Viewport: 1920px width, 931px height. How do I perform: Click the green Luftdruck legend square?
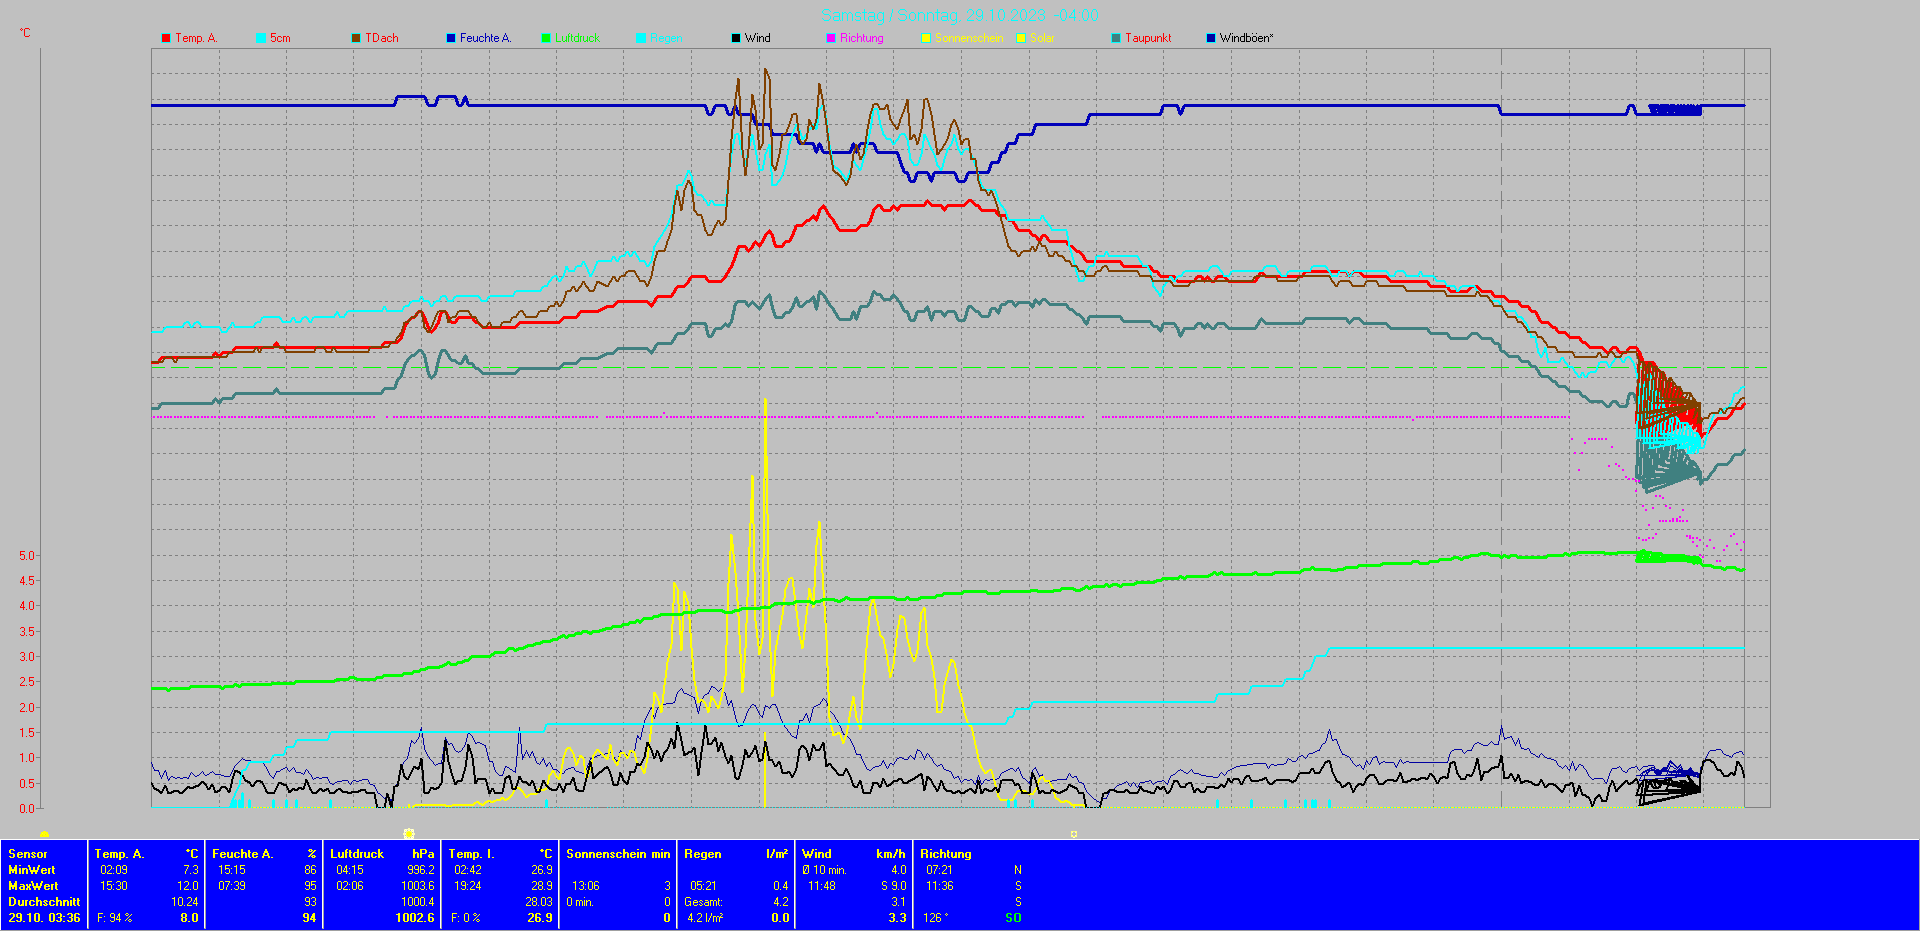pos(546,38)
